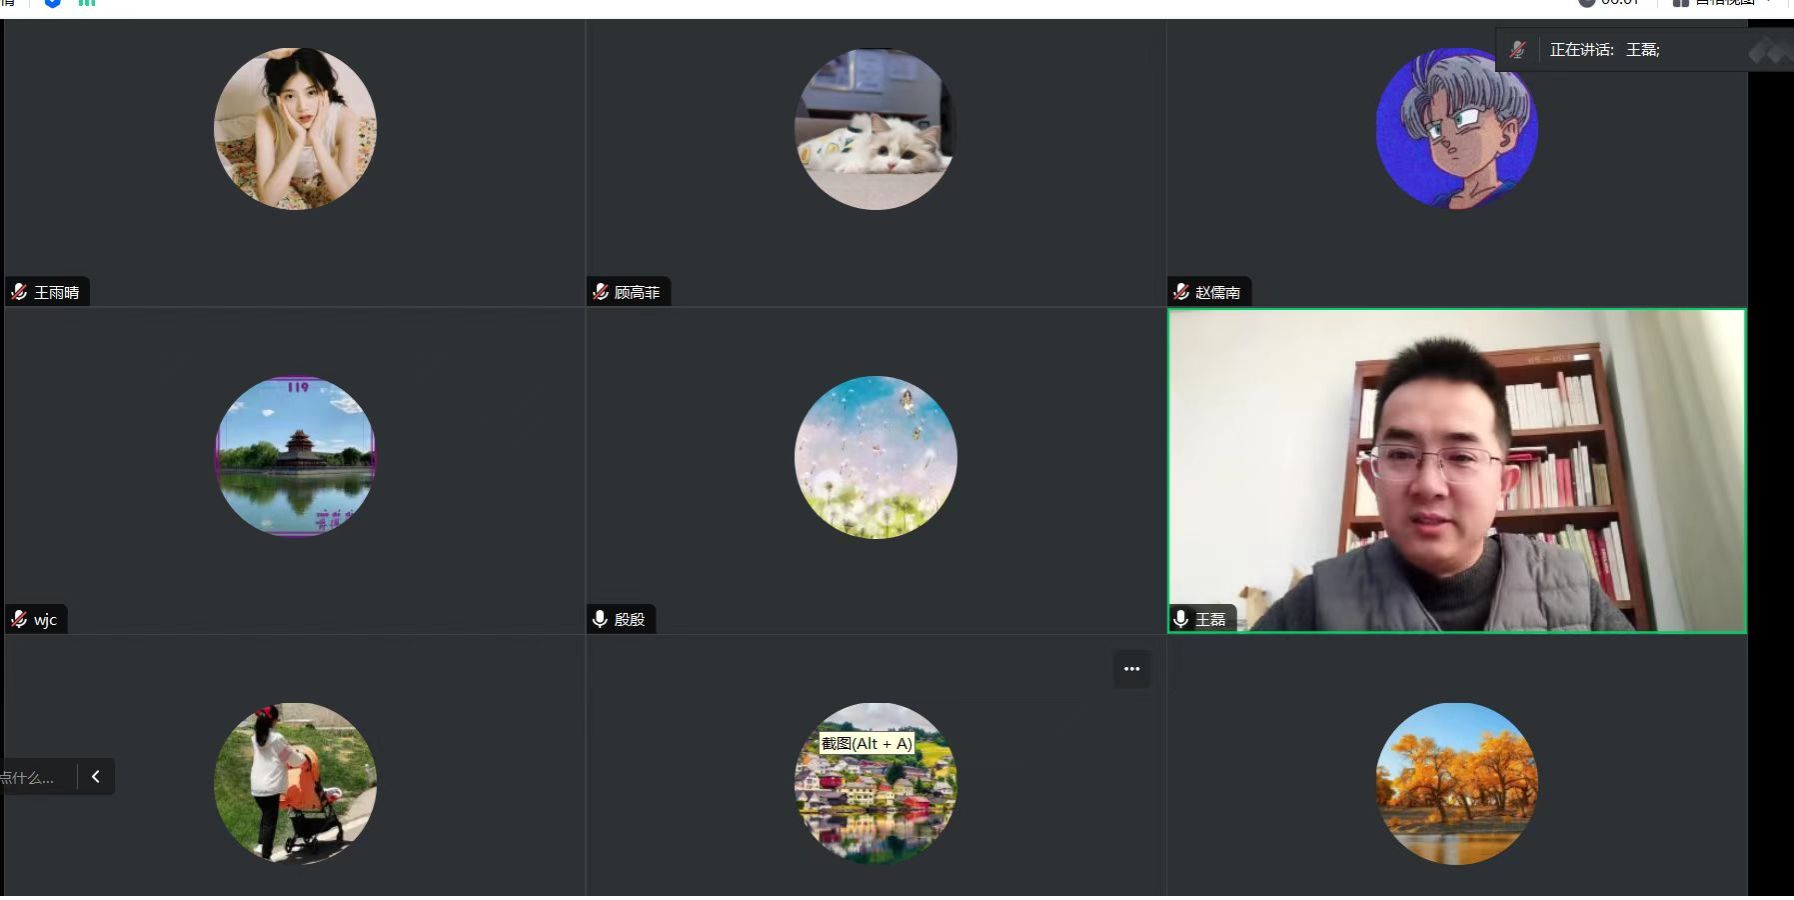The height and width of the screenshot is (900, 1794).
Task: Select 王磊's live video tile
Action: (1457, 471)
